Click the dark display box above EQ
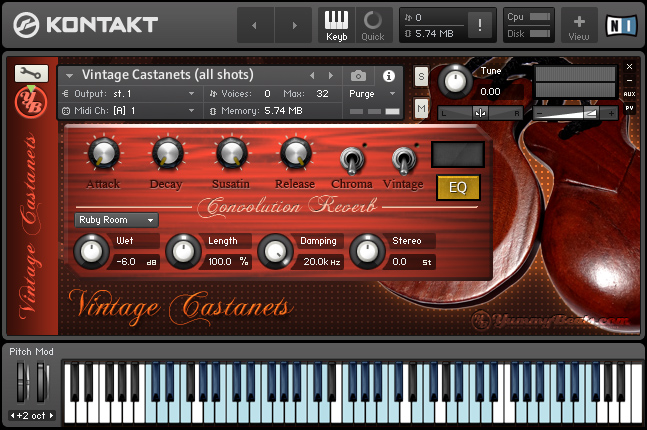647x430 pixels. (458, 154)
